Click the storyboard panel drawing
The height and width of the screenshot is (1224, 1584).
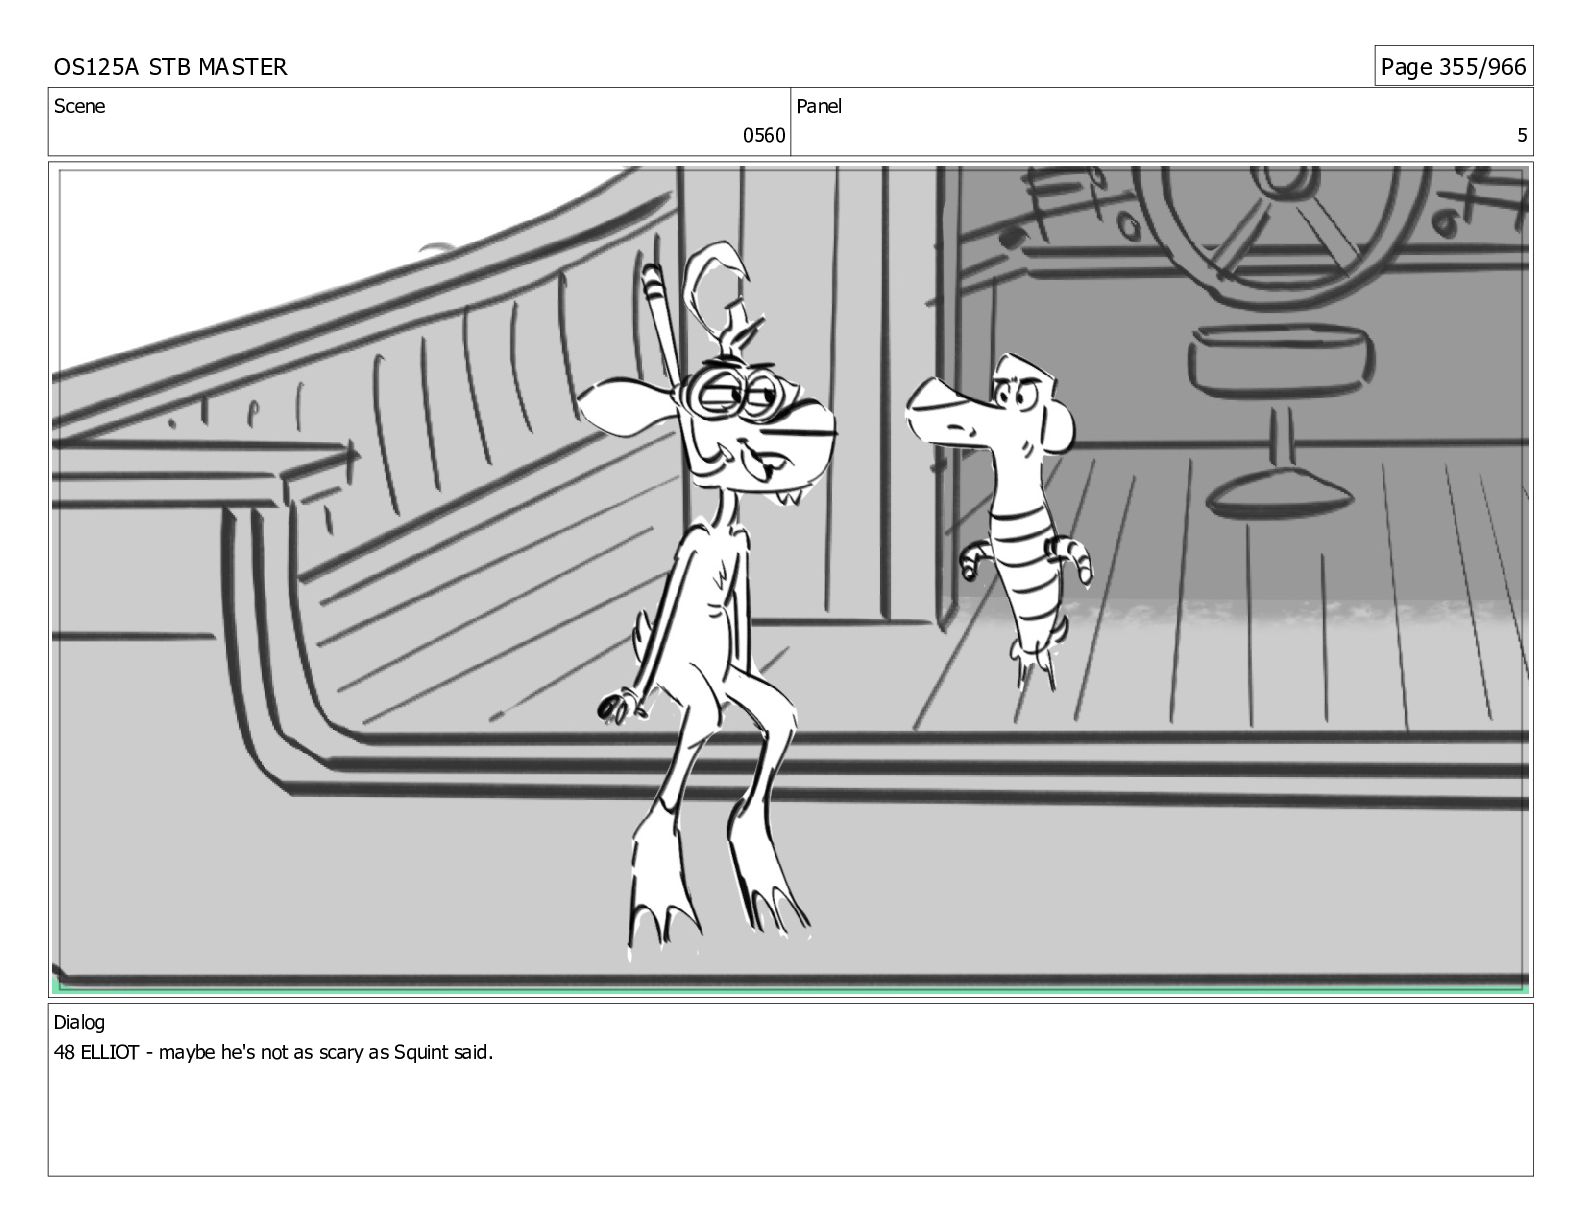pyautogui.click(x=791, y=580)
